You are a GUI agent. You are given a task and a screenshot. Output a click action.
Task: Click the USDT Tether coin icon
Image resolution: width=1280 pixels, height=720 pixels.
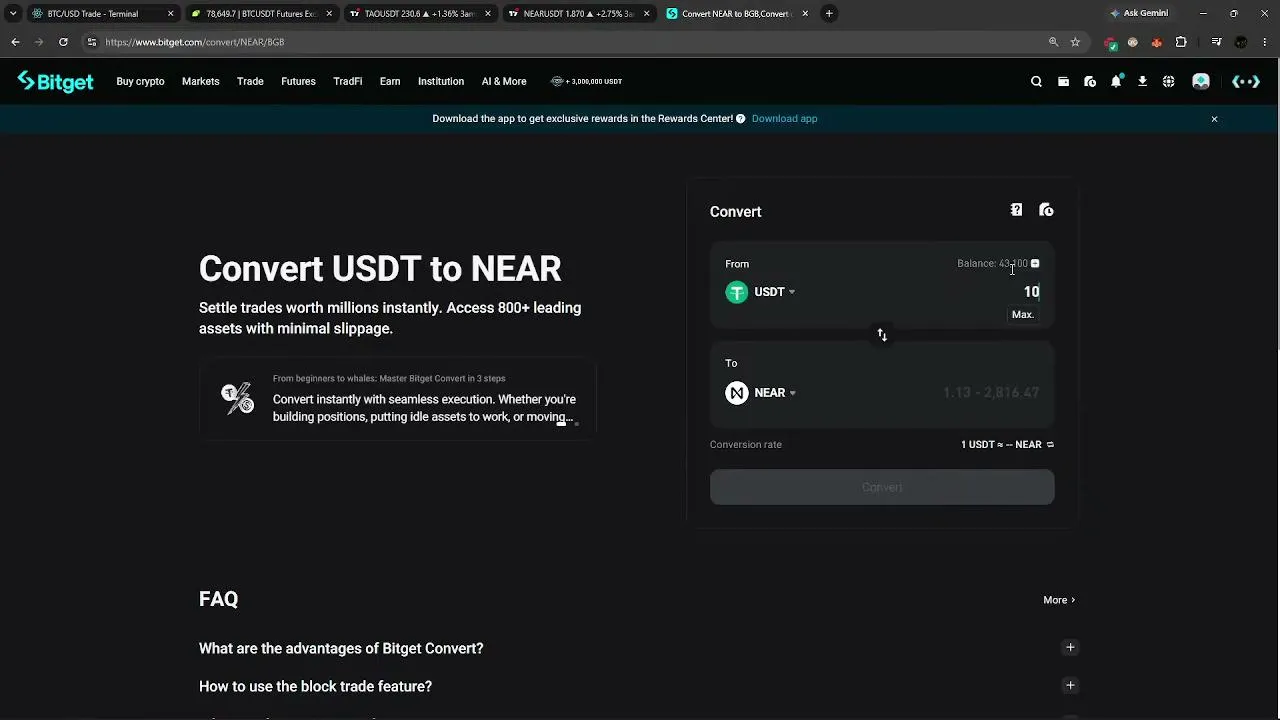point(737,292)
